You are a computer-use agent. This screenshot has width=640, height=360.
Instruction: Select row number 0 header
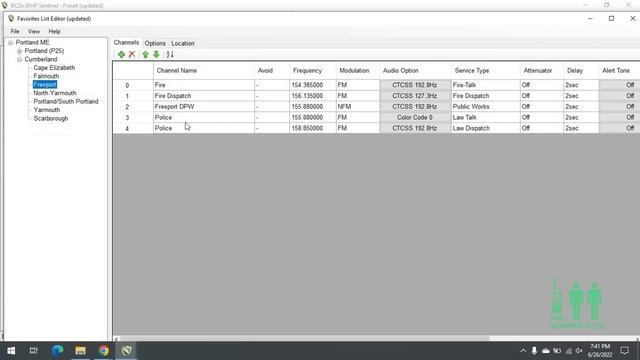[x=133, y=85]
